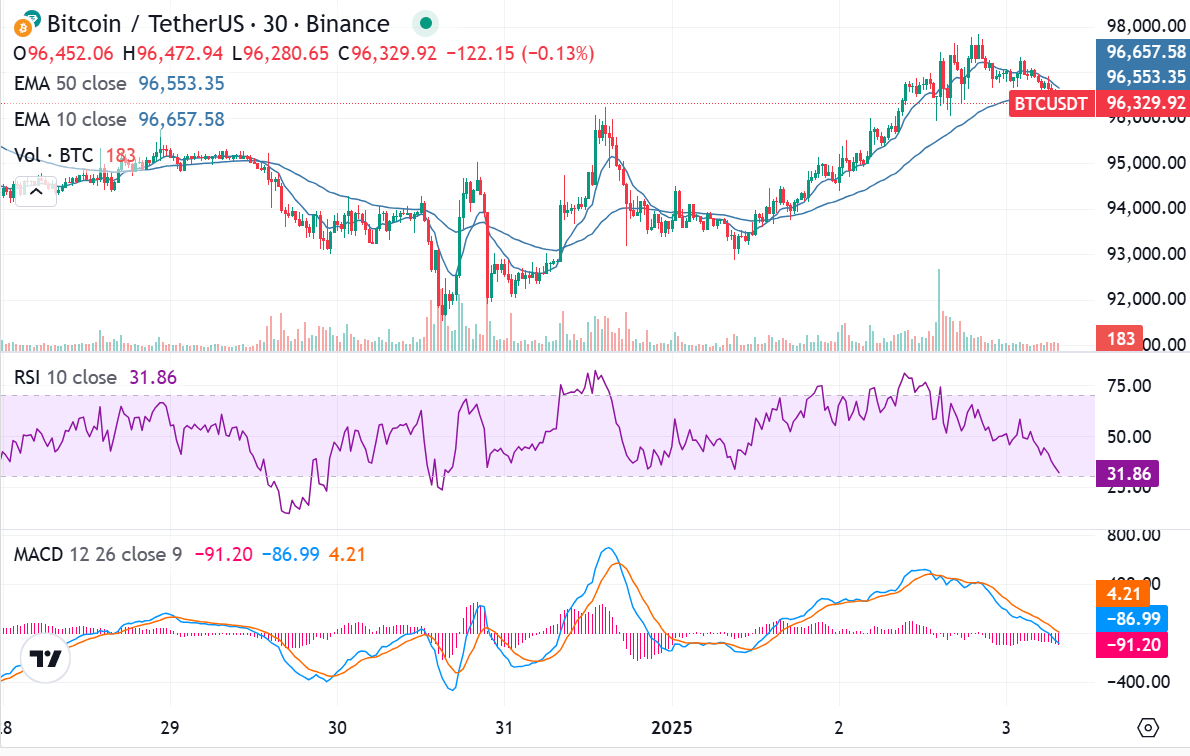The image size is (1190, 756).
Task: Click 98,000.00 on the price scale
Action: click(x=1146, y=27)
